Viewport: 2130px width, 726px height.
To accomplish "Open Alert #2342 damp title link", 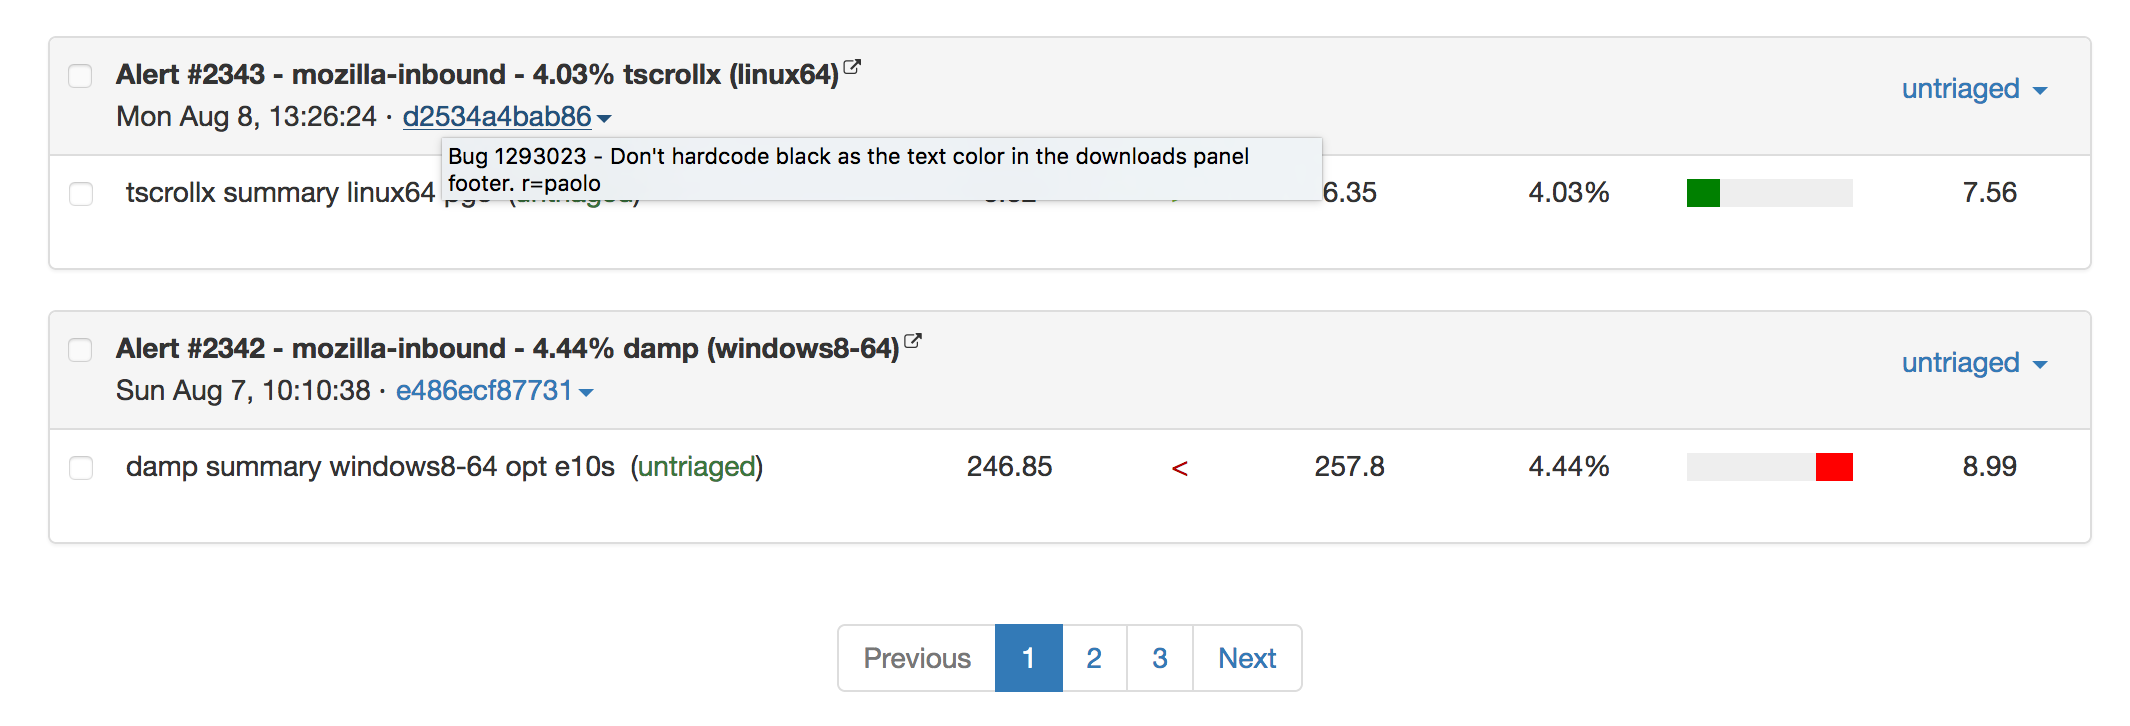I will [507, 349].
